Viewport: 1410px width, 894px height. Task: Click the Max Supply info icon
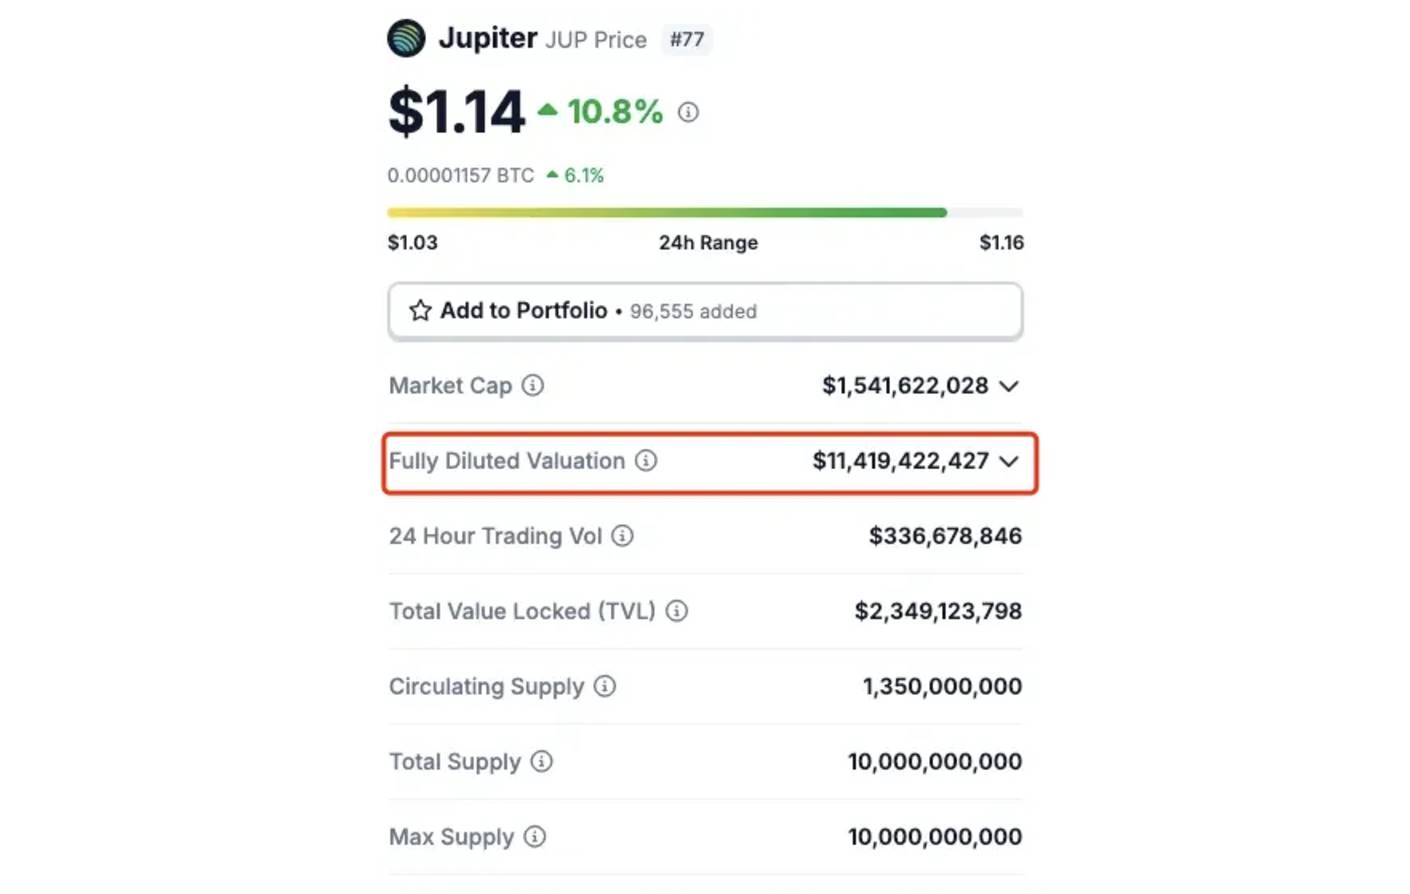(x=535, y=836)
